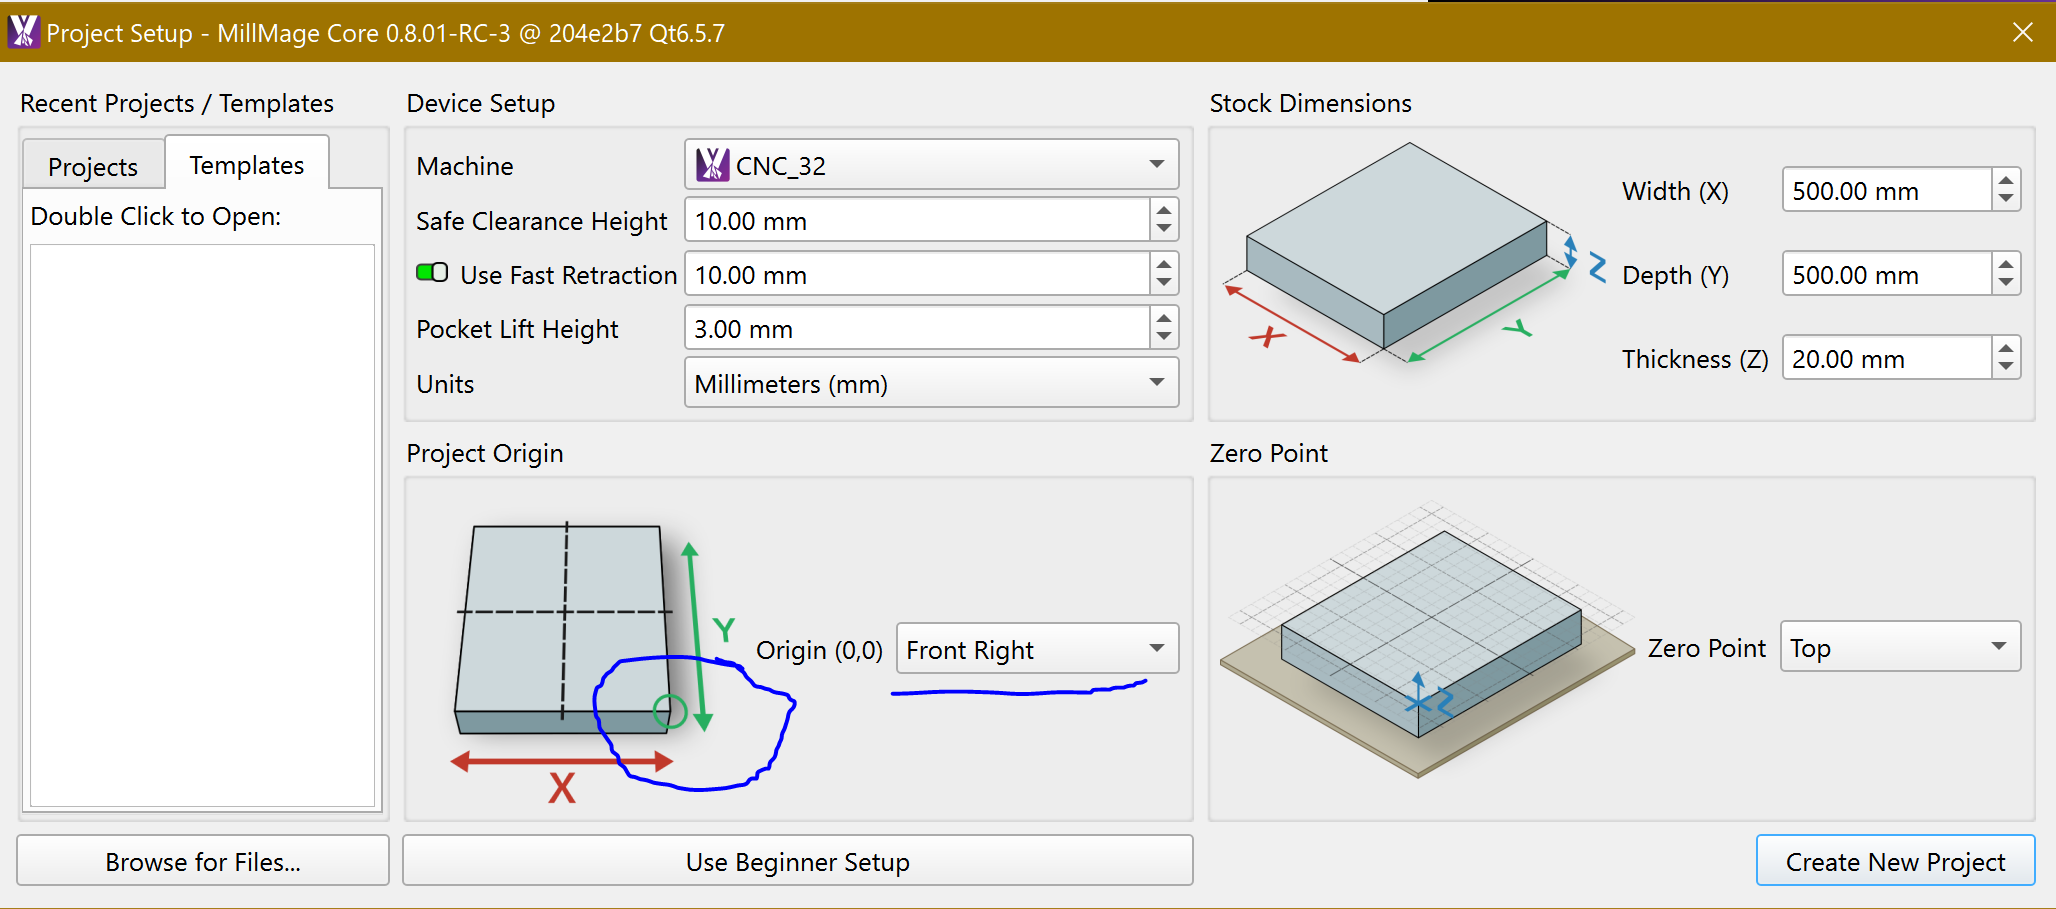2056x909 pixels.
Task: Open the Machine dropdown showing CNC_32
Action: (931, 165)
